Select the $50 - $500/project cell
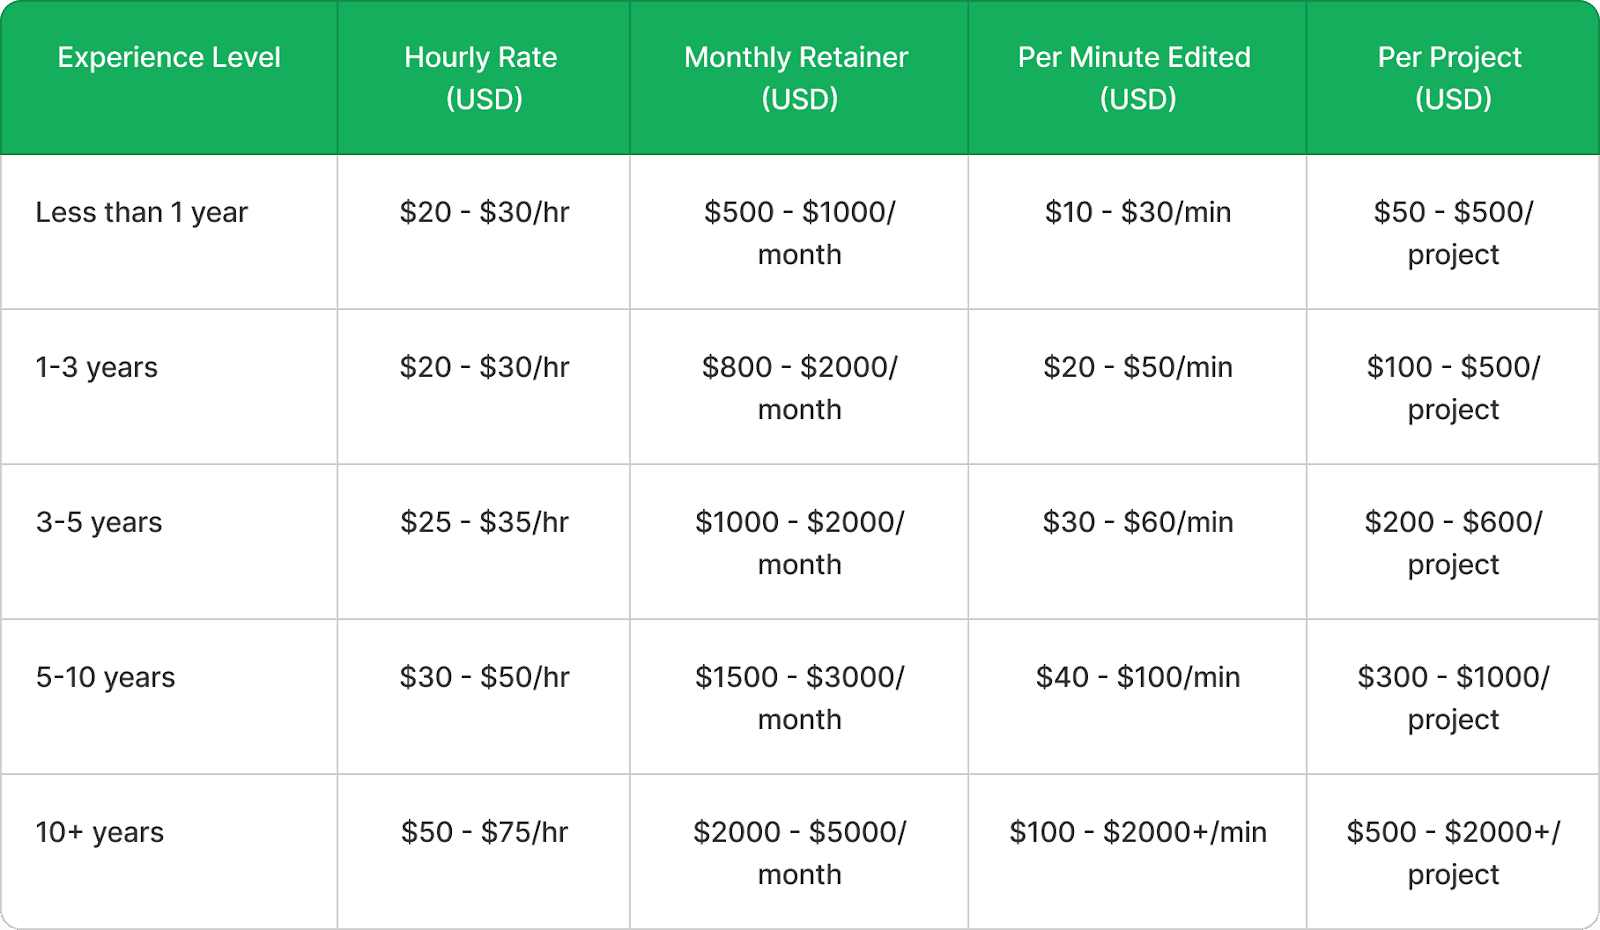 click(1453, 233)
